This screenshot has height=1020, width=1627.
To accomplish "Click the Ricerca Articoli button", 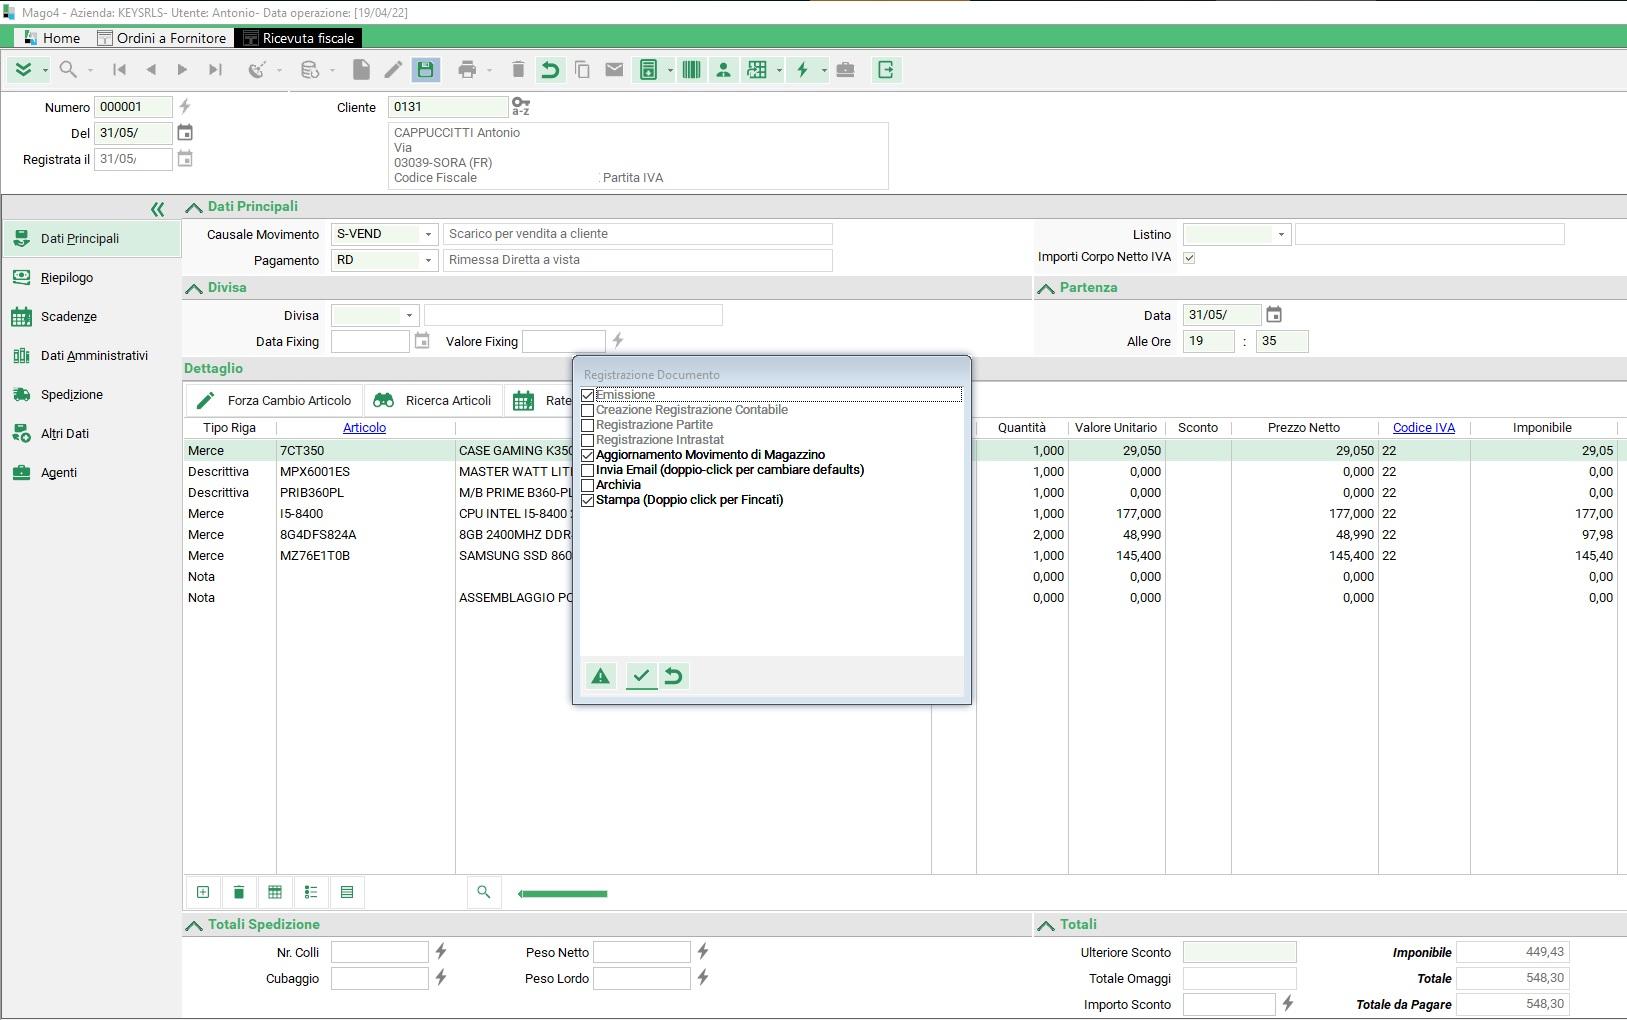I will pyautogui.click(x=433, y=401).
